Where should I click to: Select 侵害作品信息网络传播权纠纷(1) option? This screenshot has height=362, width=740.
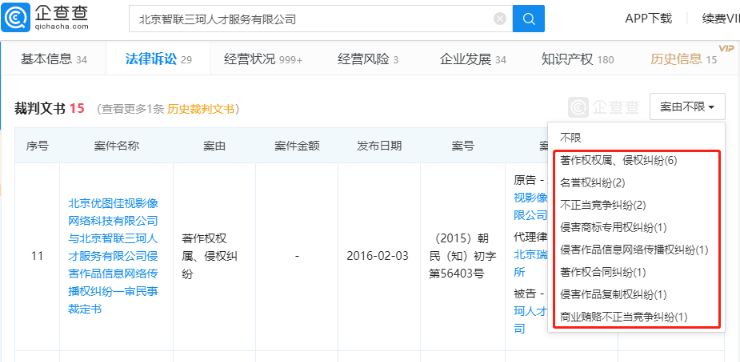[x=634, y=250]
